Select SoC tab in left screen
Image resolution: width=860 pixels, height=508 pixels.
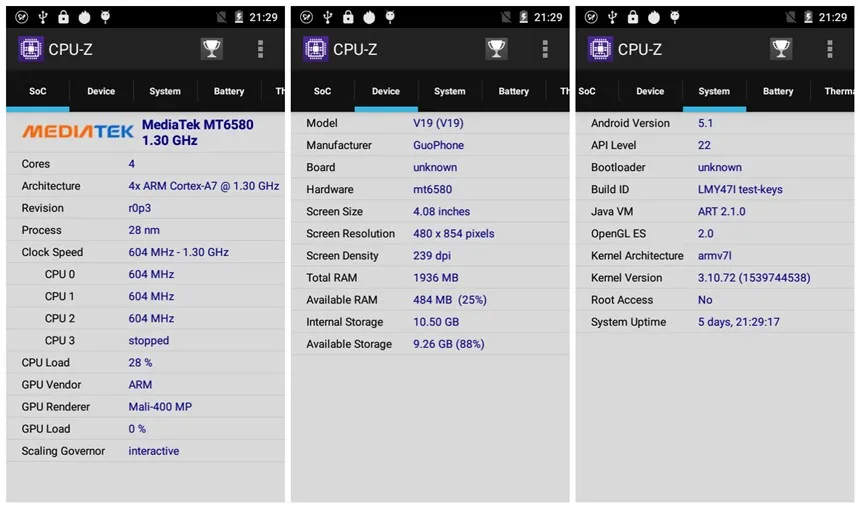tap(37, 91)
